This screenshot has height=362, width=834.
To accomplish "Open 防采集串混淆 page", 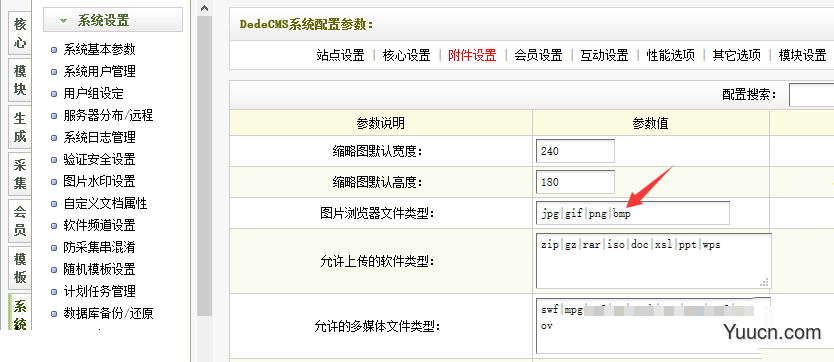I will click(x=99, y=247).
